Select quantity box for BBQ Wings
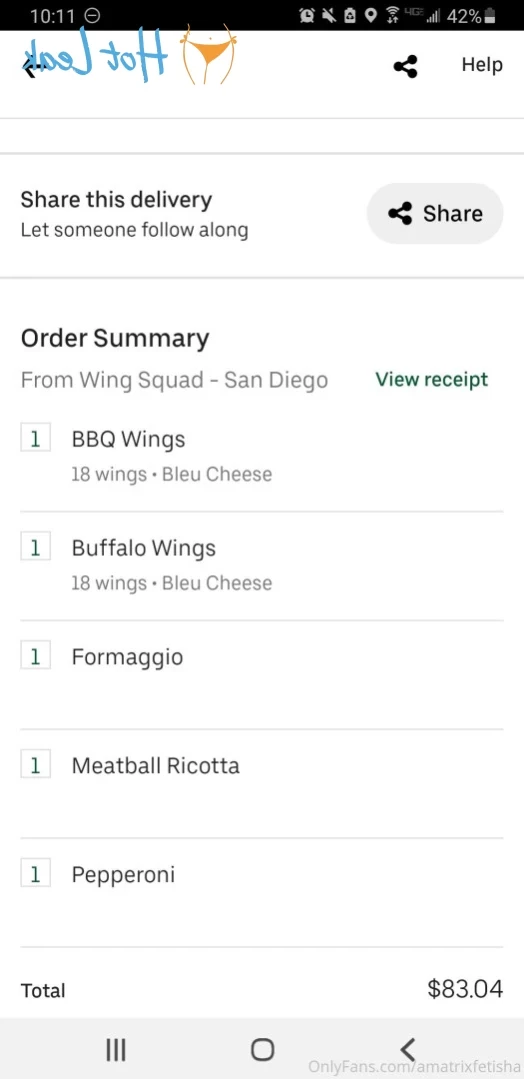This screenshot has height=1079, width=524. tap(35, 438)
